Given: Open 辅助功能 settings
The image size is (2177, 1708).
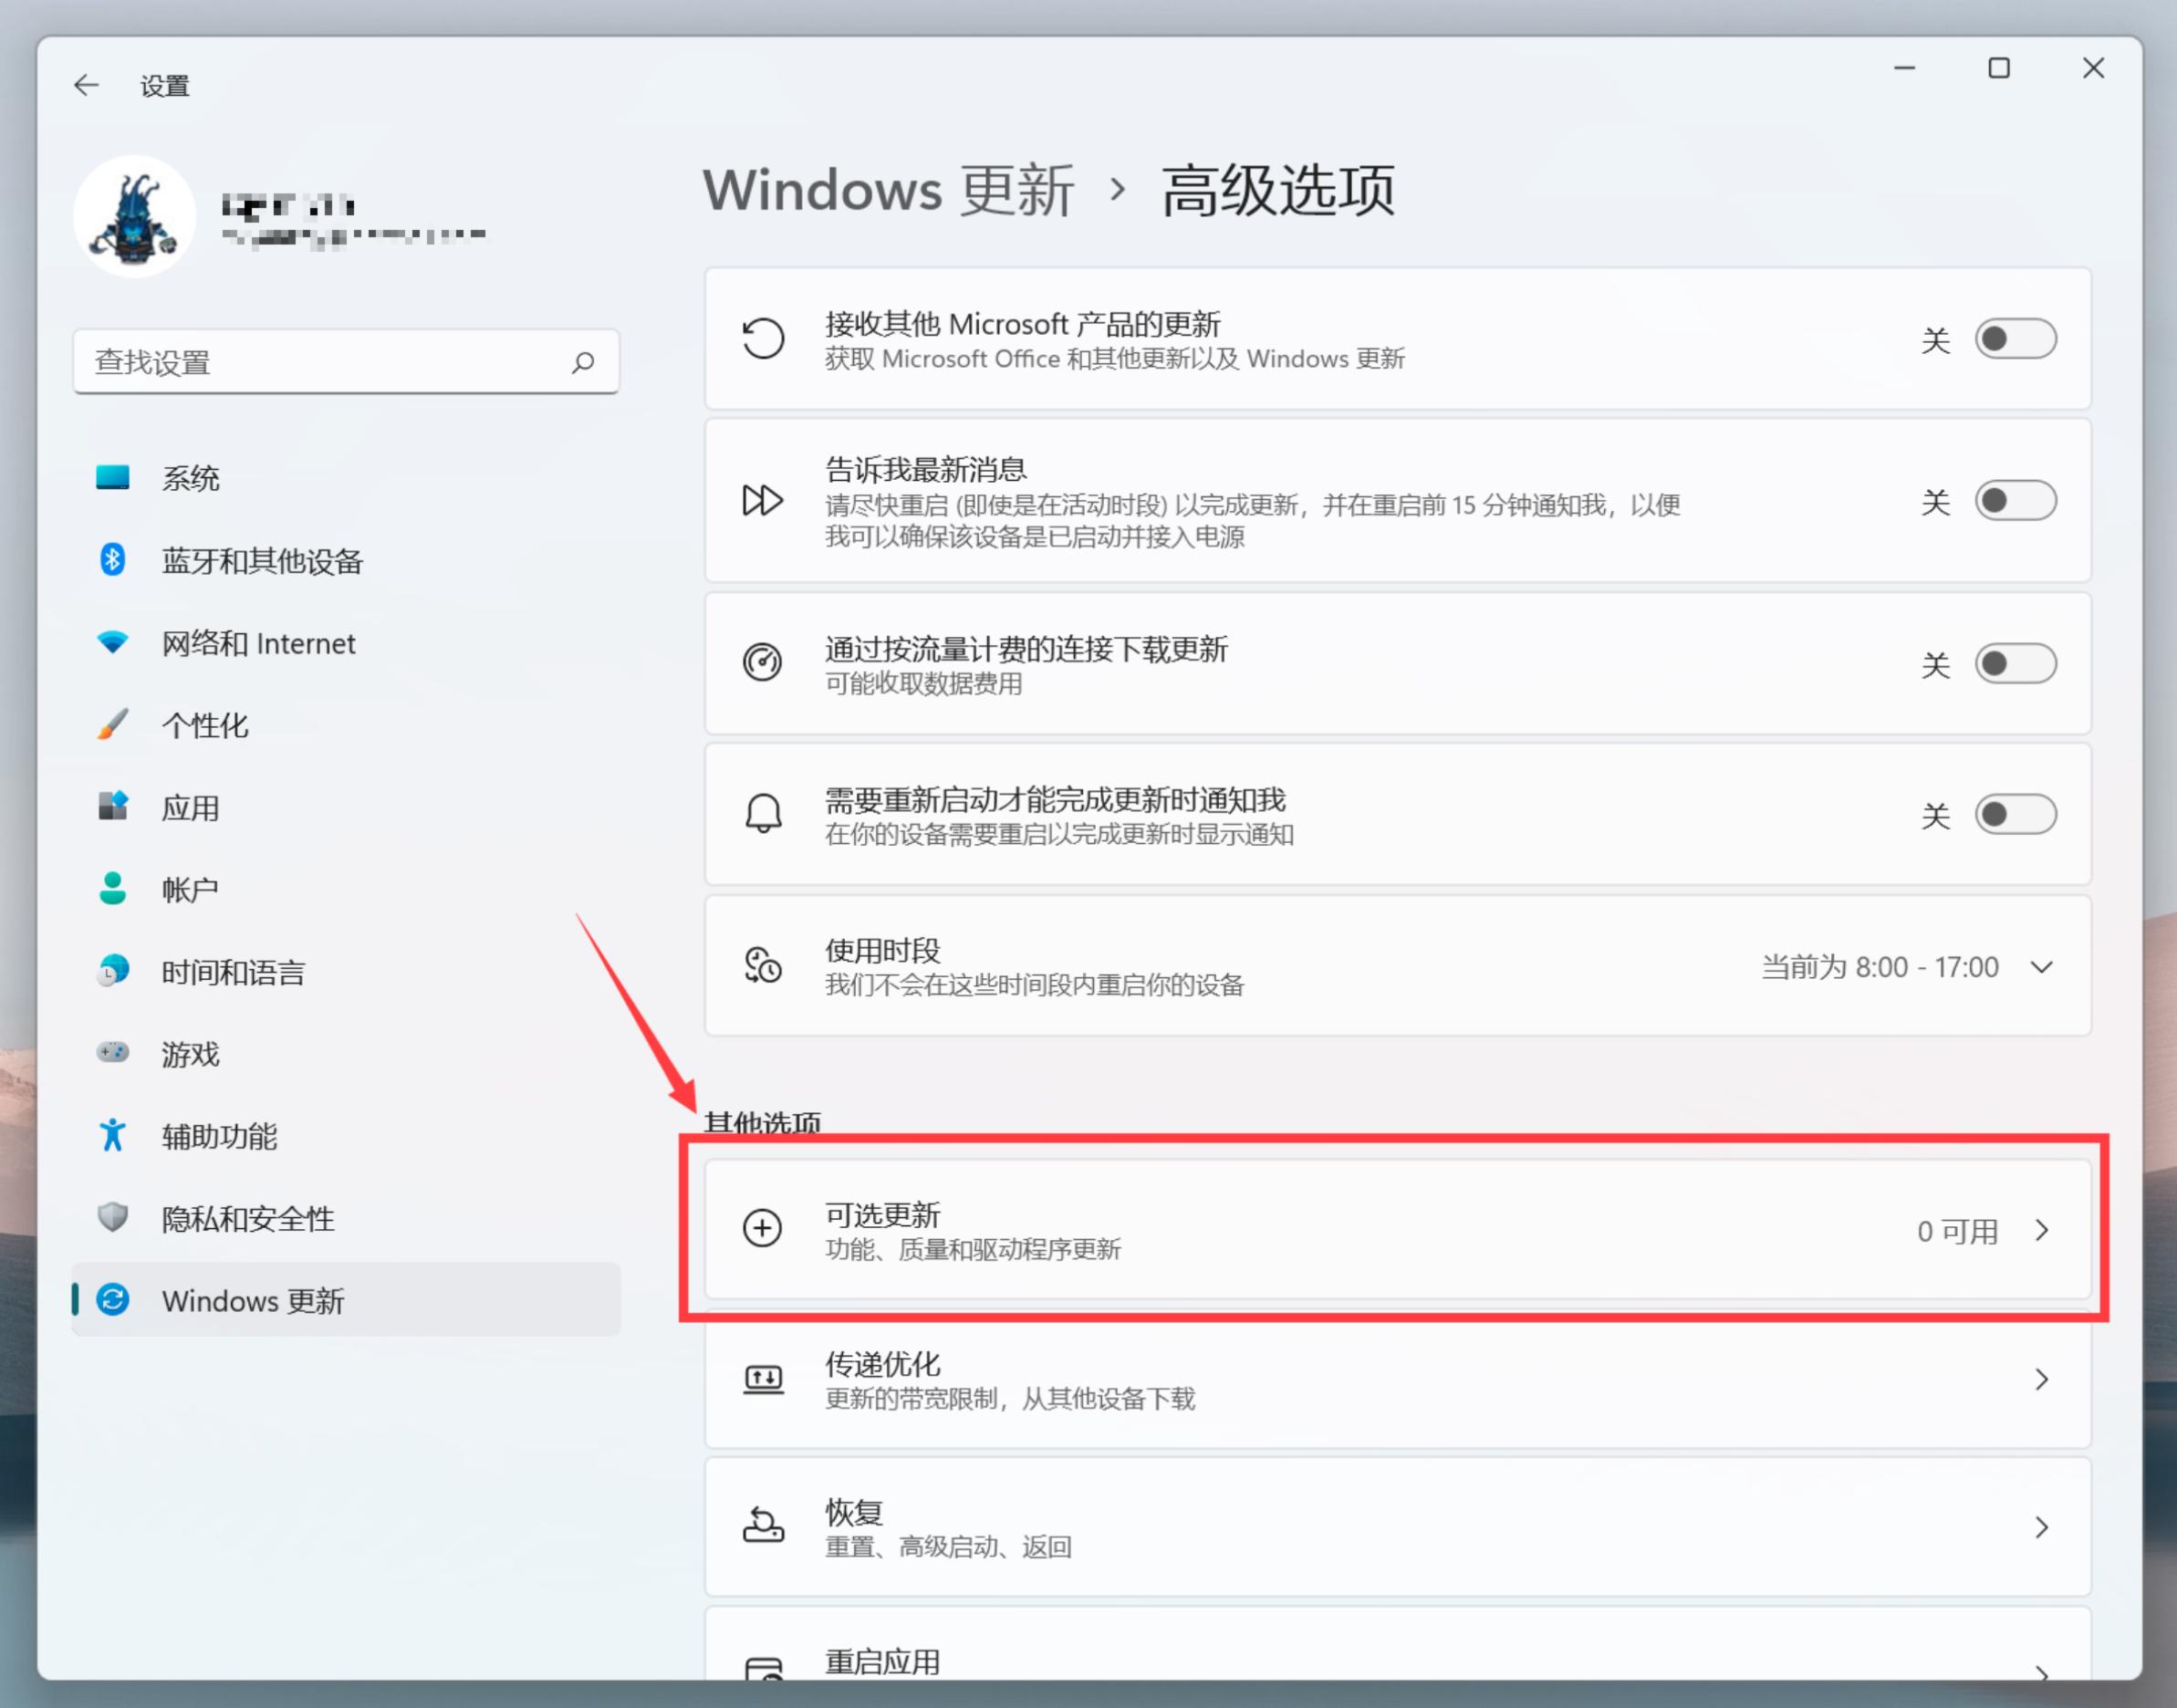Looking at the screenshot, I should click(220, 1136).
